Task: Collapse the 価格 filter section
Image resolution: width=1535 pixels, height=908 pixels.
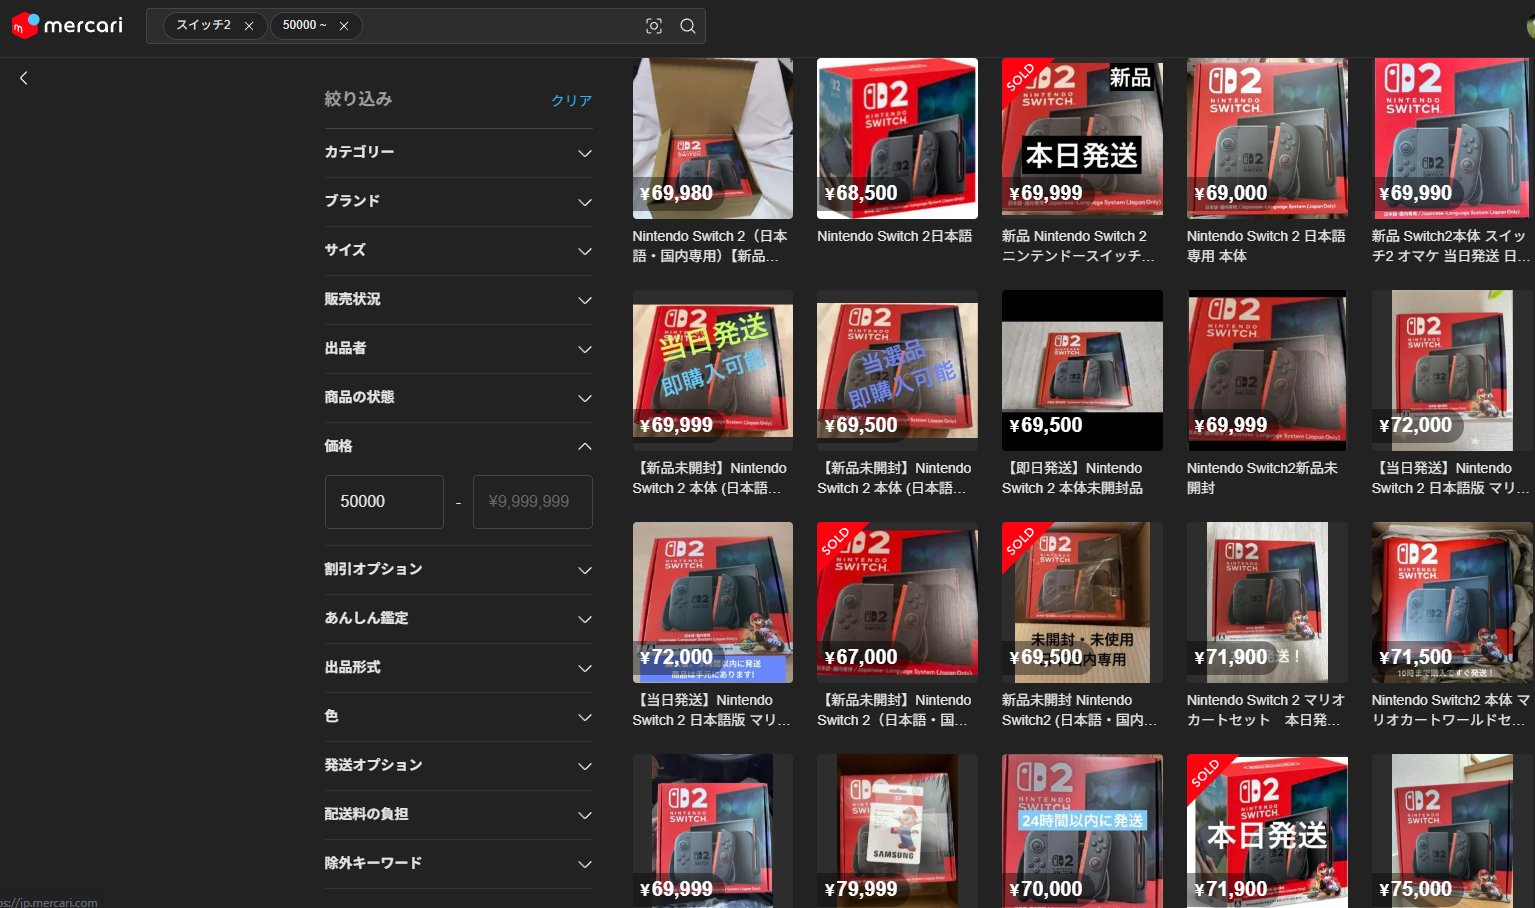Action: coord(458,447)
